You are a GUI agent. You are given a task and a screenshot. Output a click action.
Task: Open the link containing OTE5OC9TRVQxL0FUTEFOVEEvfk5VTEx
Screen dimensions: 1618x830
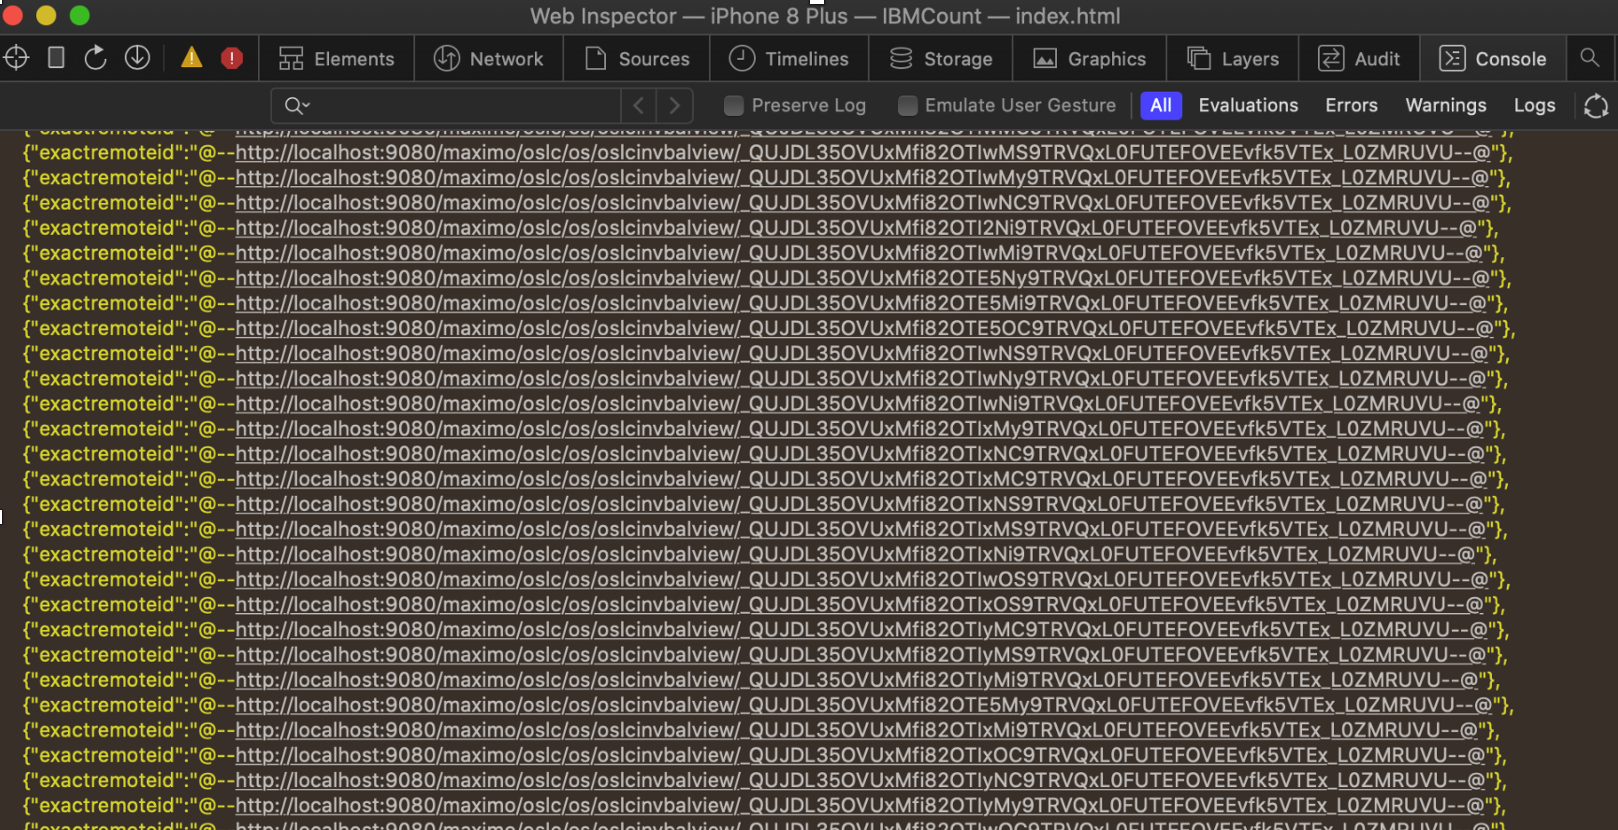[x=863, y=328]
